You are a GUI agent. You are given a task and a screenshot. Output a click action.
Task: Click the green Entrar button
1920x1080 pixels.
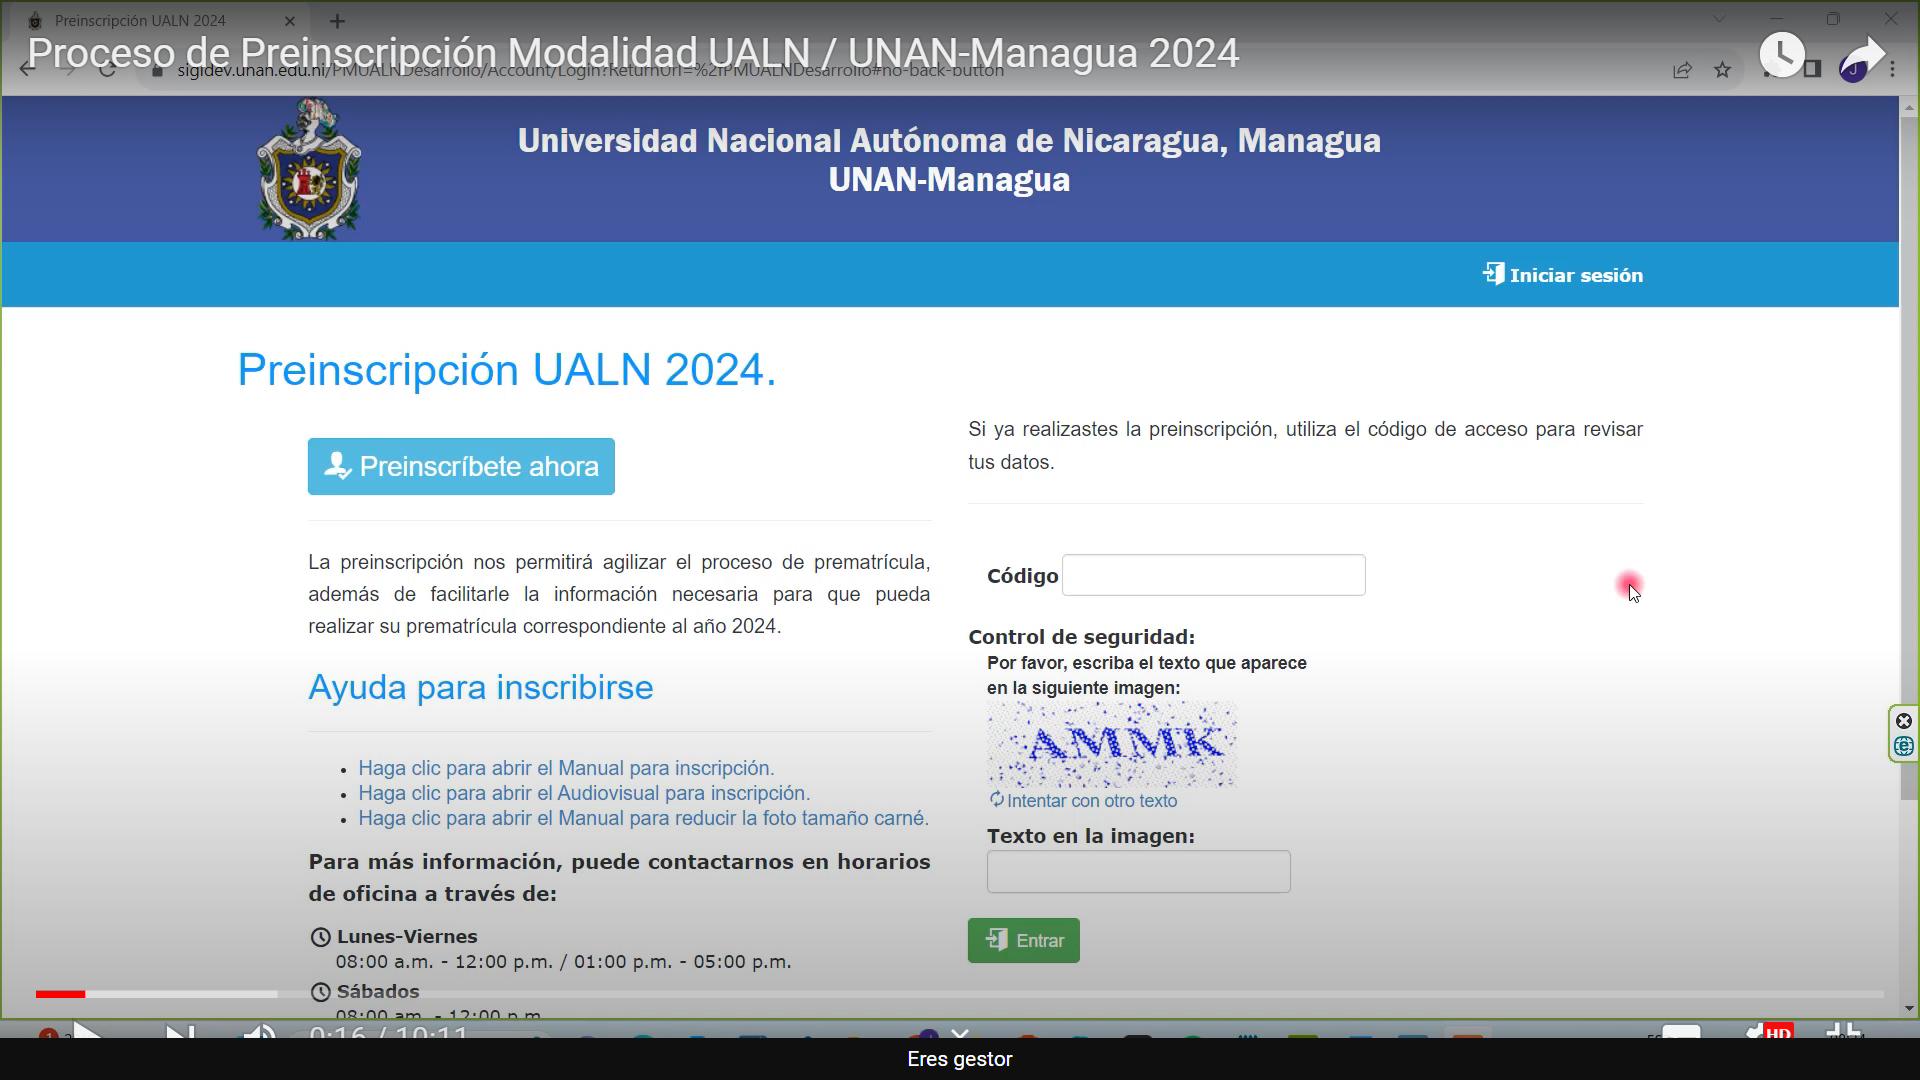(x=1023, y=940)
